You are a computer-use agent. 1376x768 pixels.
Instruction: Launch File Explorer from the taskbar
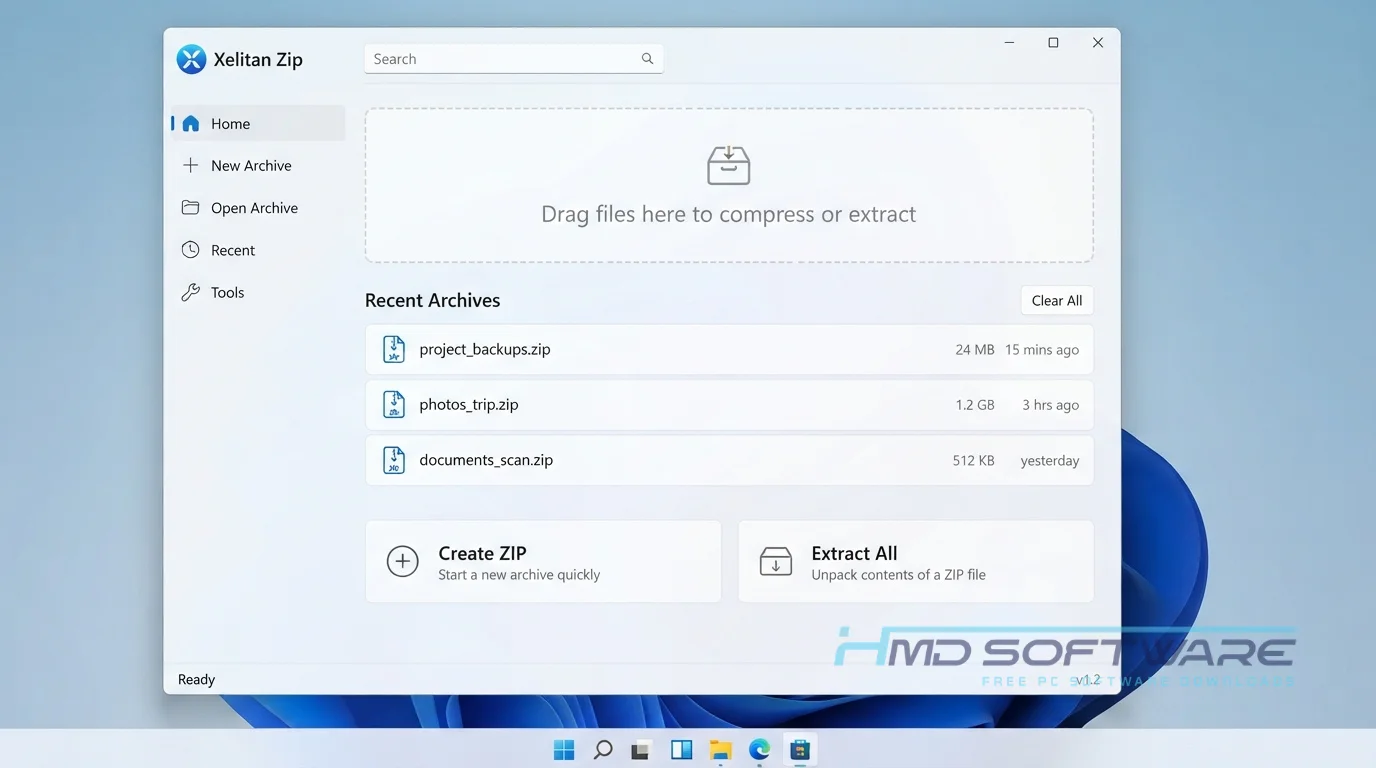point(721,750)
